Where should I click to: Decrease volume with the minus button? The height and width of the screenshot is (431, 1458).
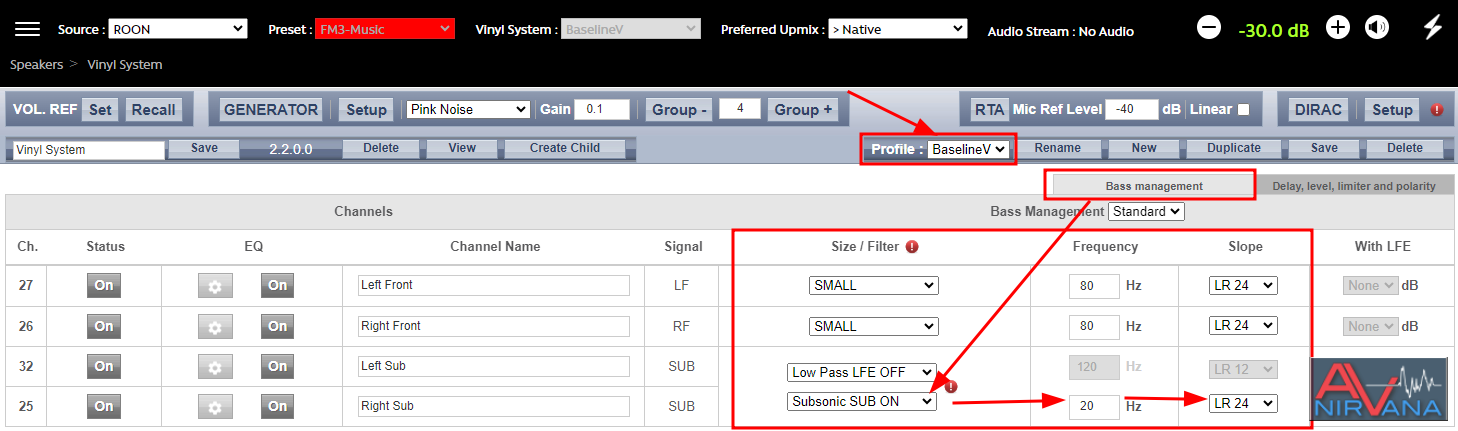pos(1209,28)
